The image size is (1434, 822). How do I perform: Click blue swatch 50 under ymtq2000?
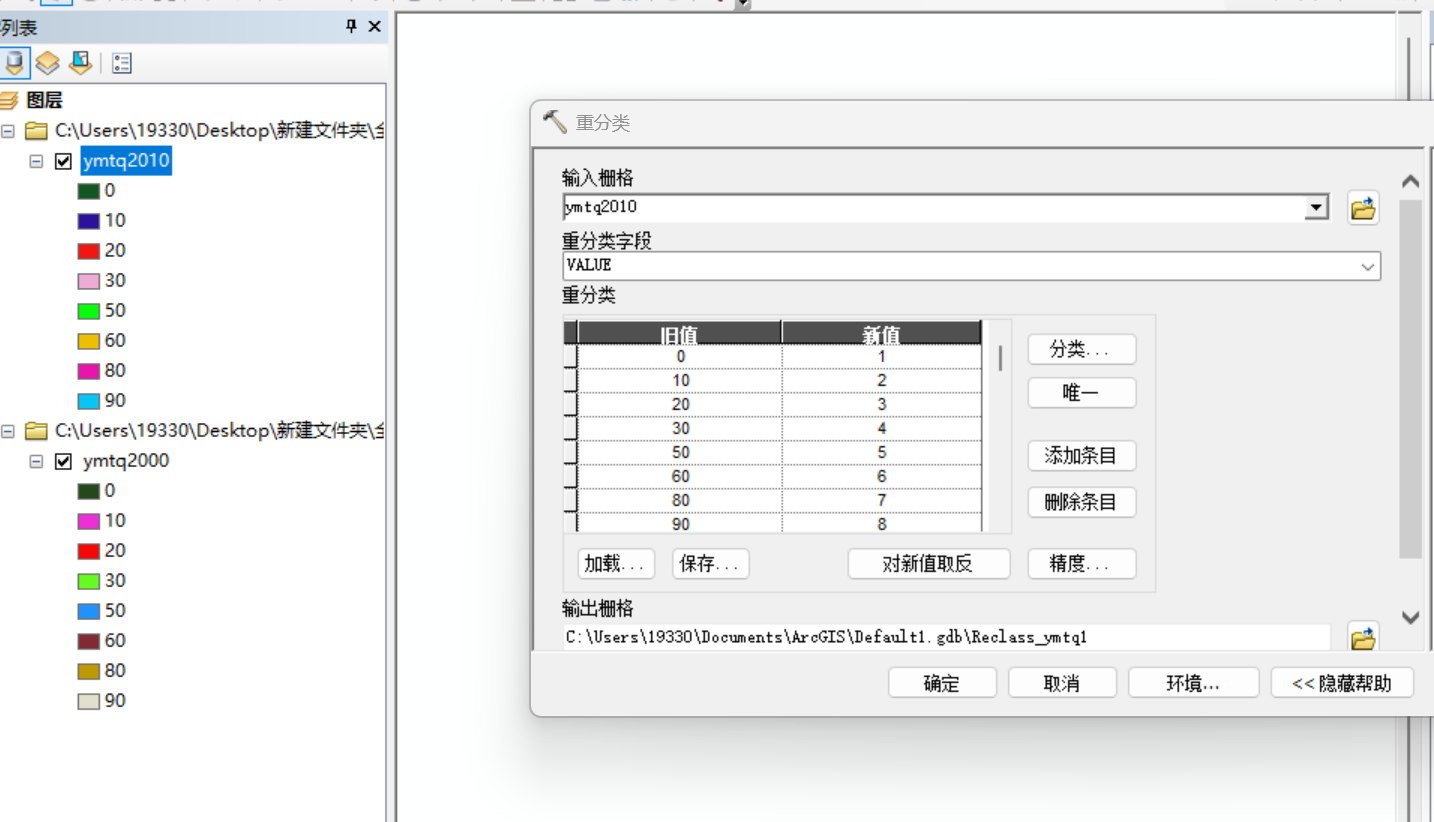(89, 611)
